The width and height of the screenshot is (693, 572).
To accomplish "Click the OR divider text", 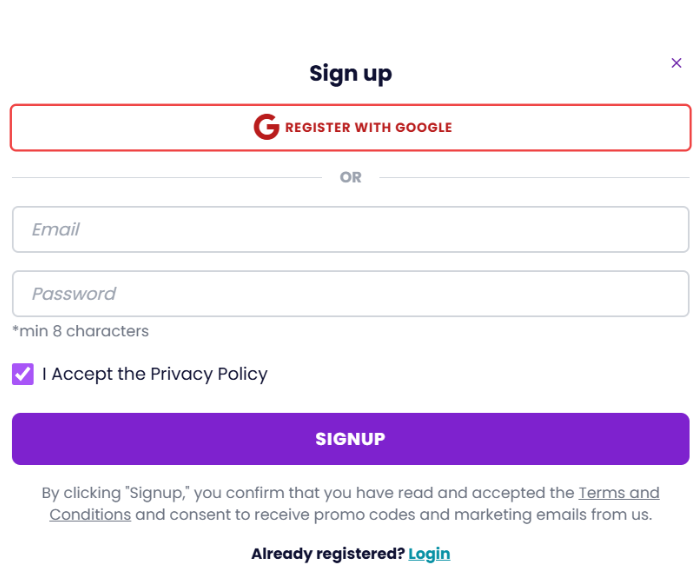I will (350, 178).
